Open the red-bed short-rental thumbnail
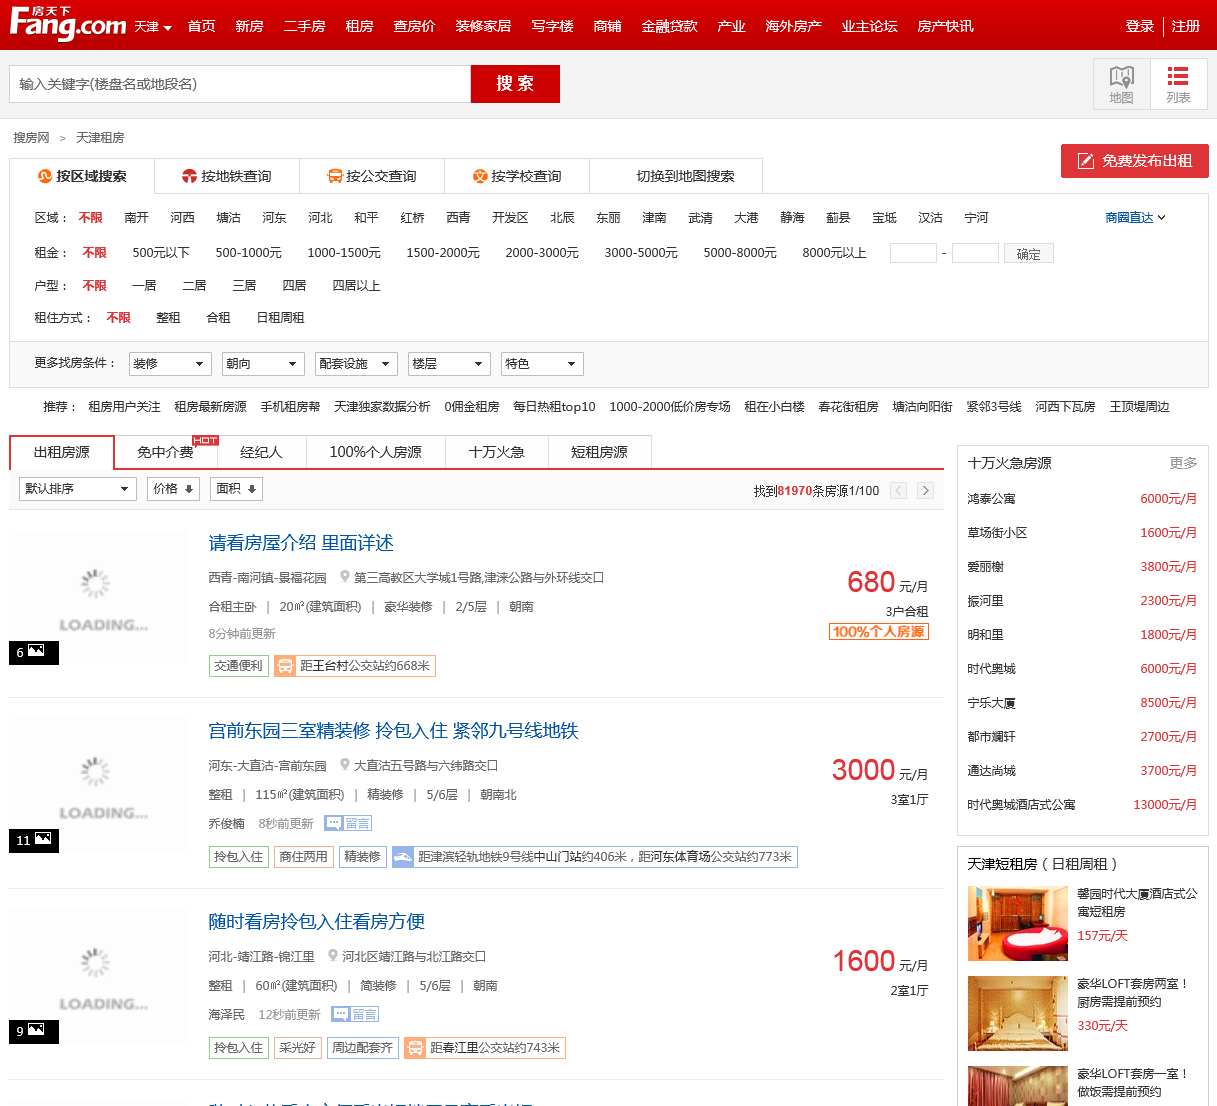 click(x=1018, y=924)
